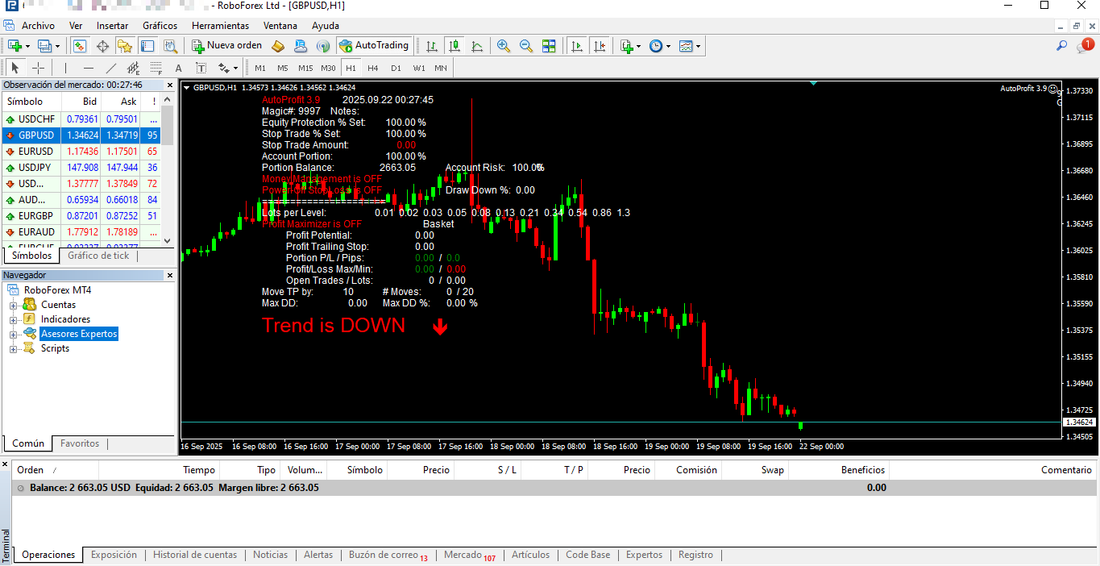Select the text label tool

[201, 68]
